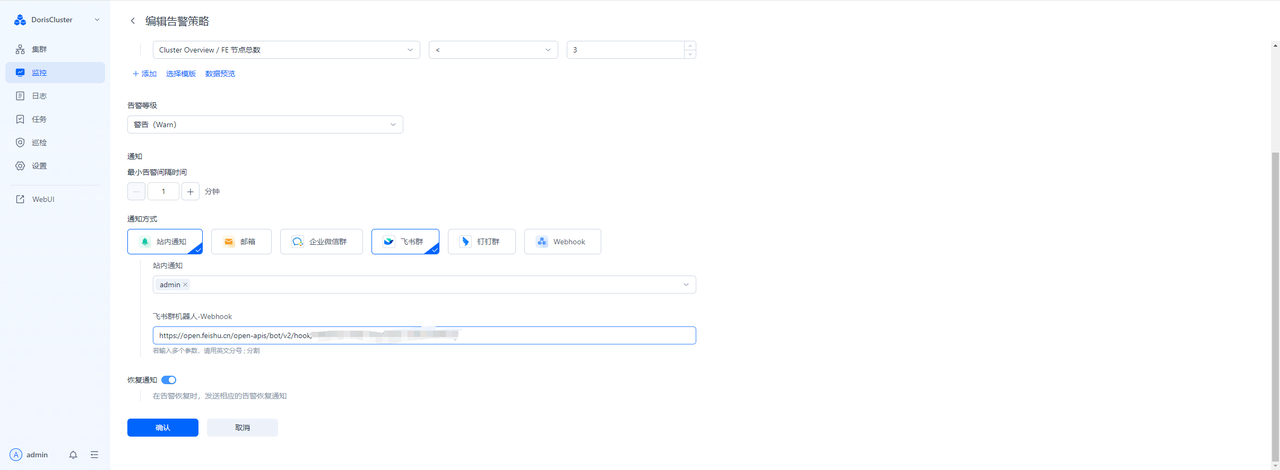Screen dimensions: 1280x470
Task: Open the WebUI external link
Action: coord(43,200)
